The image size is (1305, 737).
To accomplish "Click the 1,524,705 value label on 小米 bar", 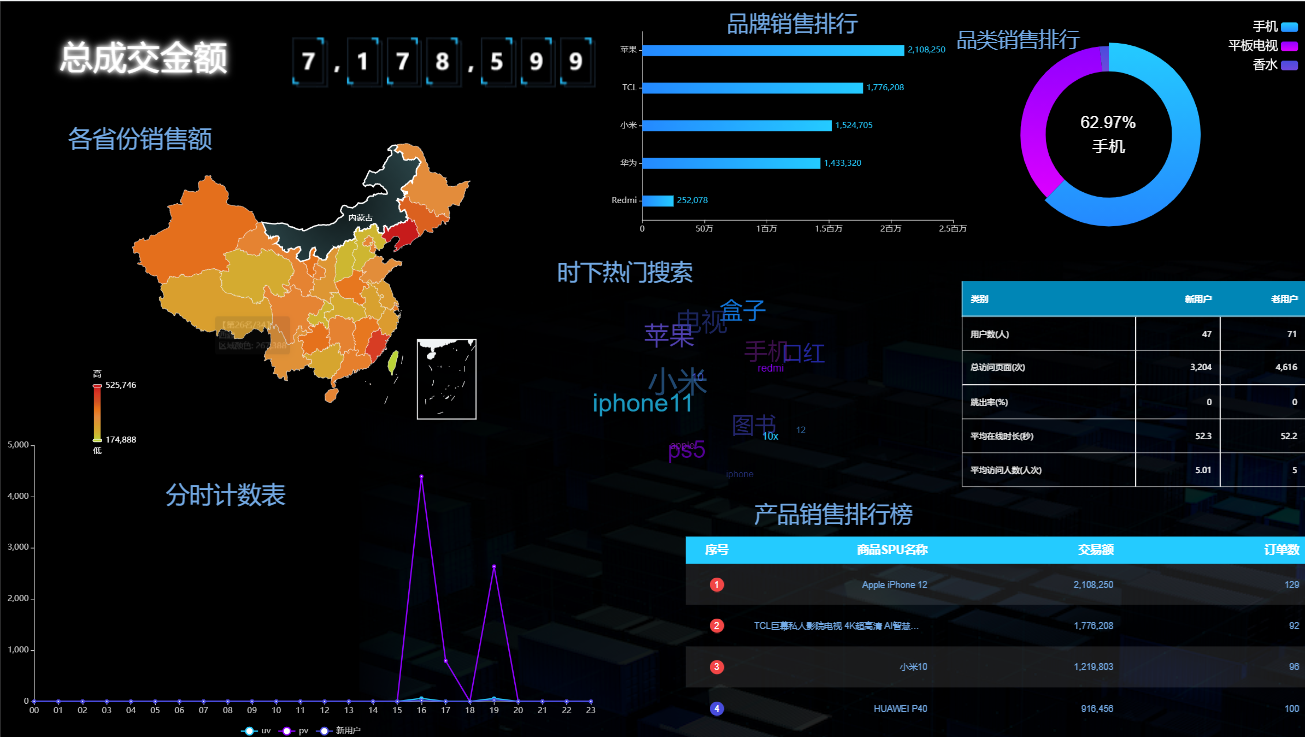I will coord(854,125).
